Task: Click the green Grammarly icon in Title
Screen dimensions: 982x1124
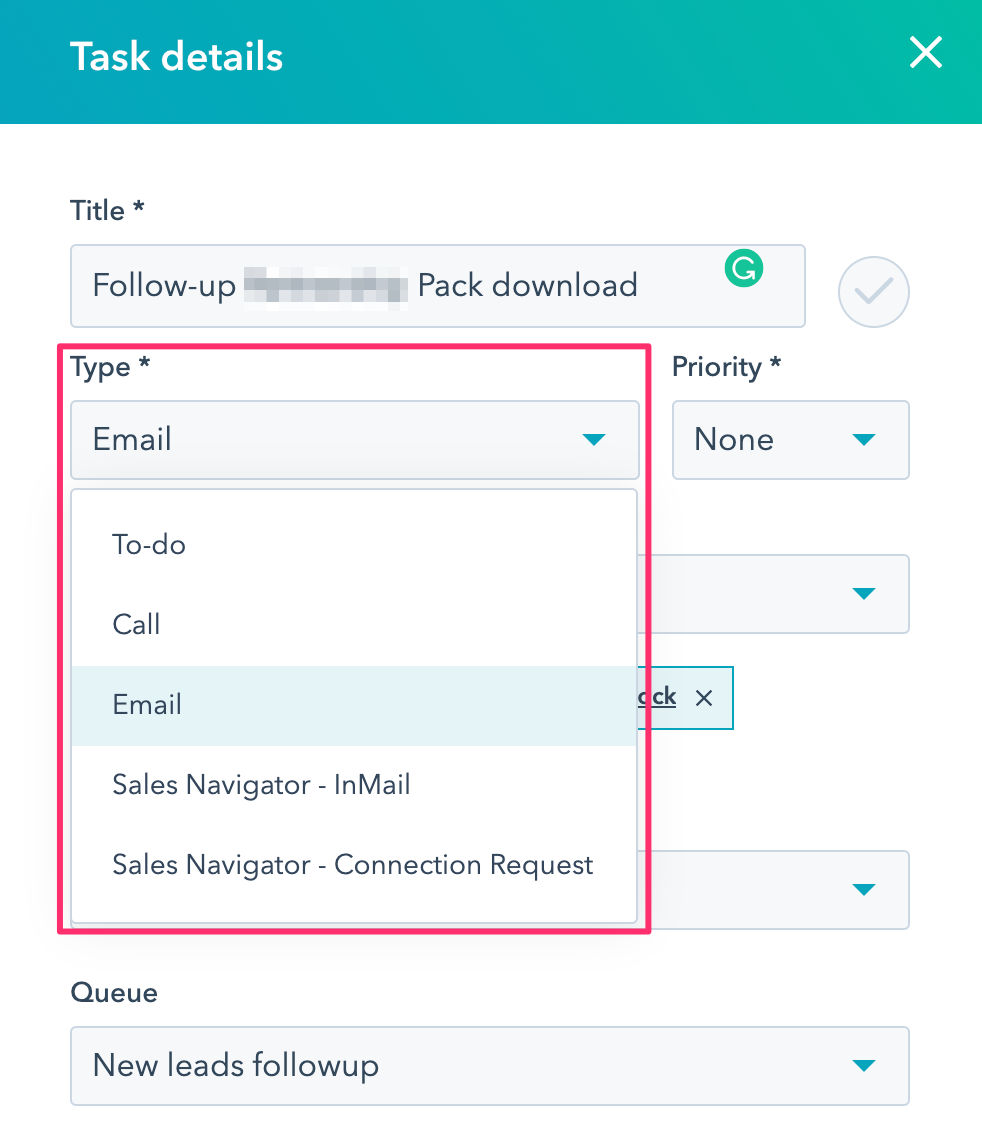Action: 745,268
